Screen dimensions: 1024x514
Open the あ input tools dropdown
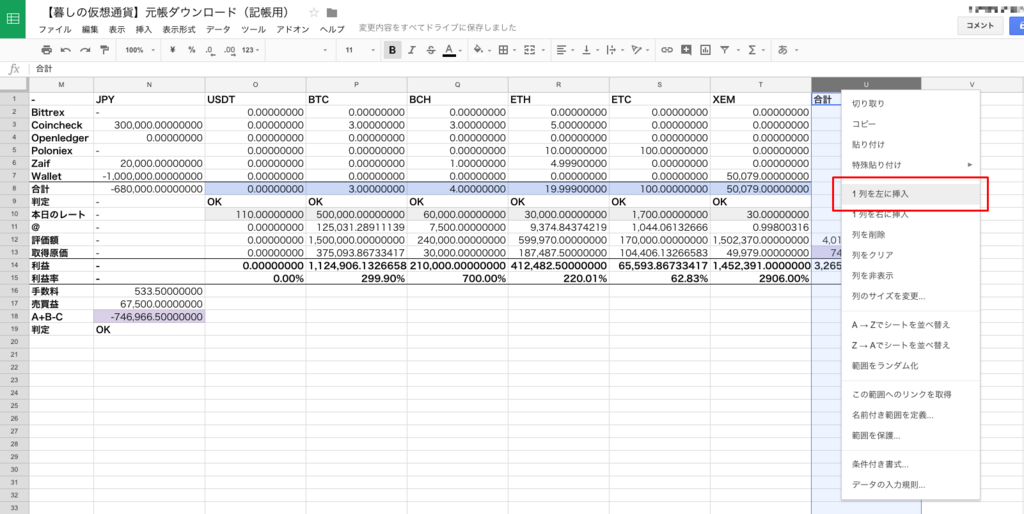point(786,50)
